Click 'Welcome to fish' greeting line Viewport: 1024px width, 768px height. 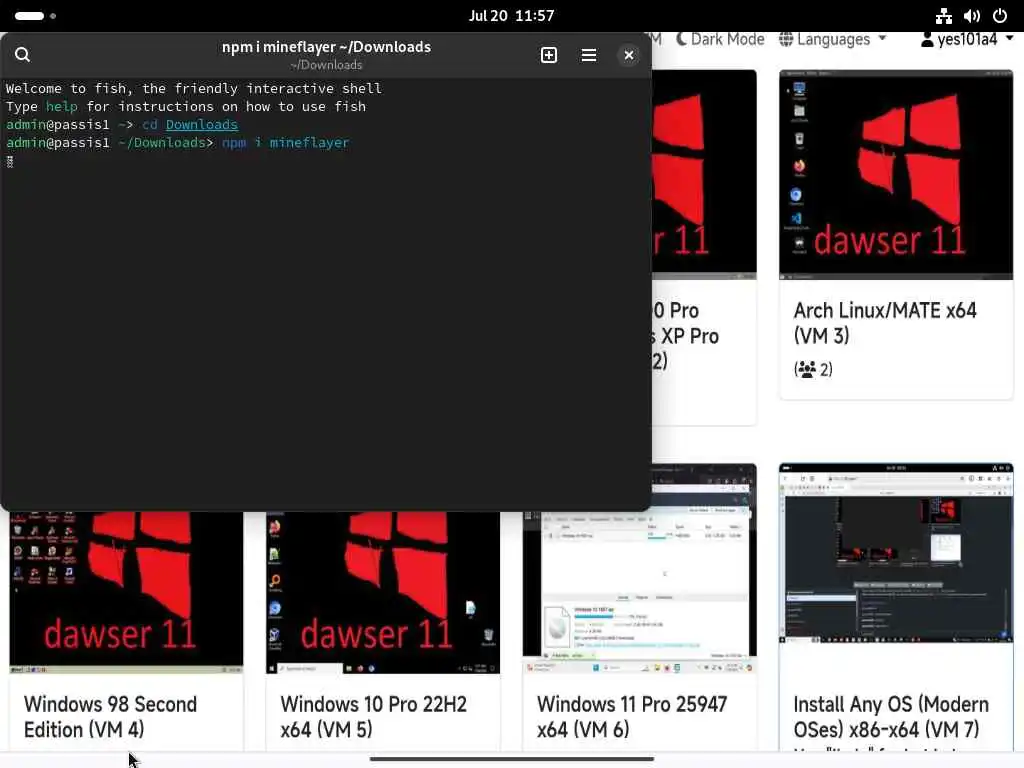(194, 88)
